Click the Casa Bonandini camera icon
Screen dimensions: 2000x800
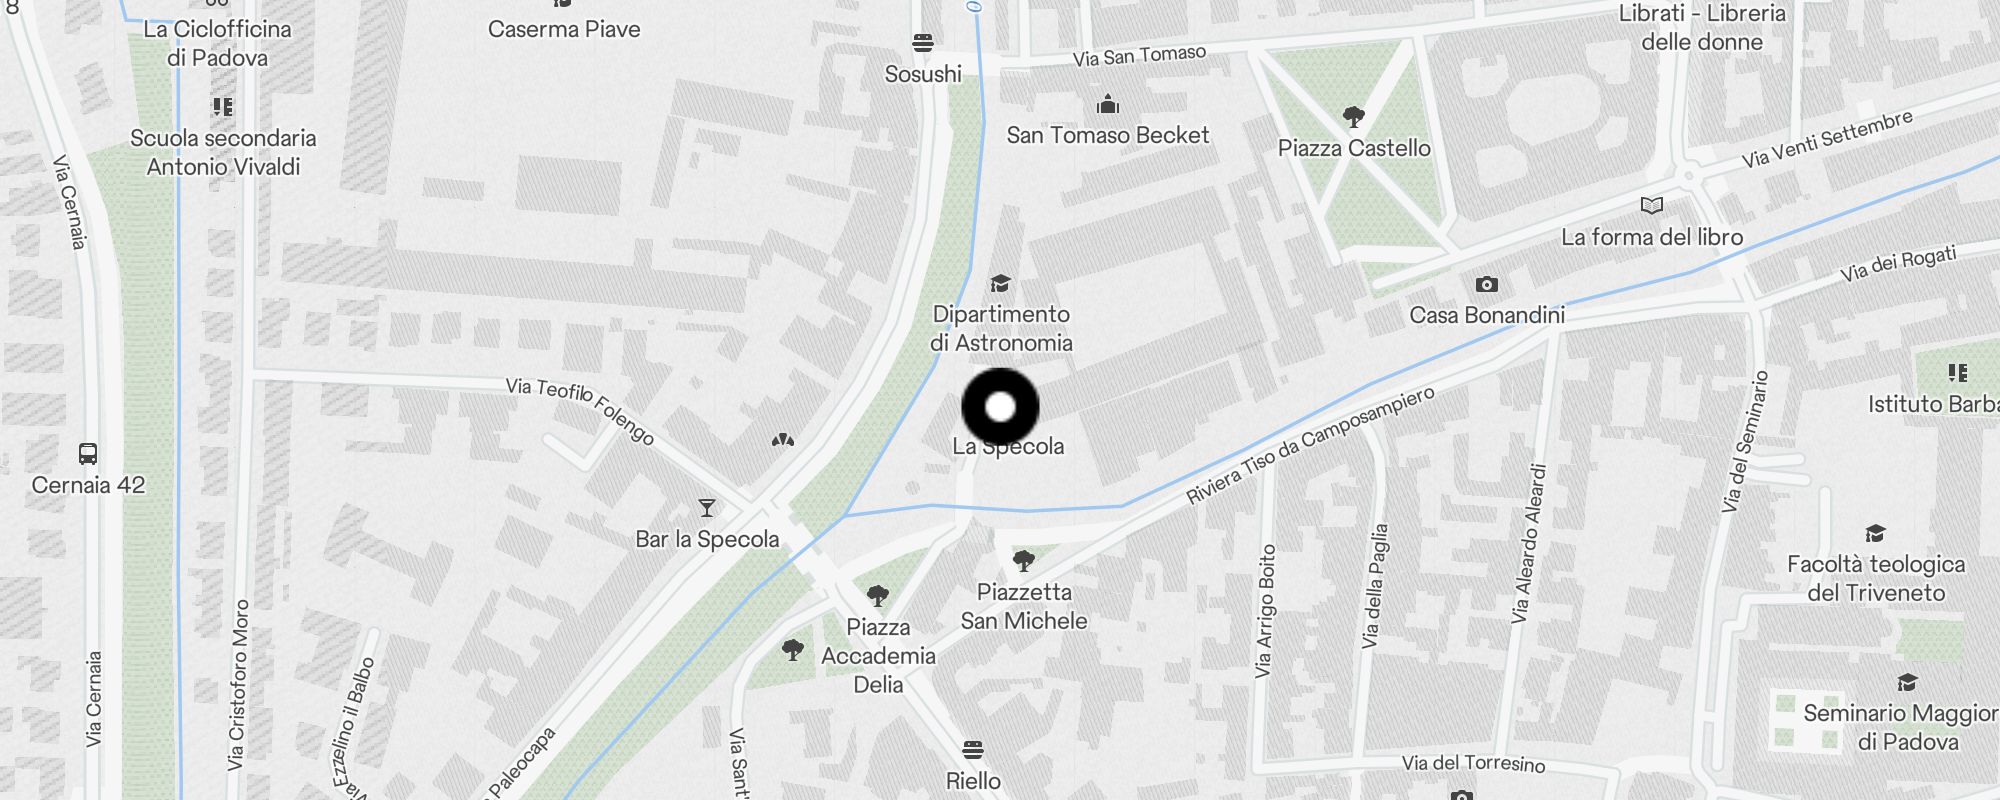point(1487,285)
